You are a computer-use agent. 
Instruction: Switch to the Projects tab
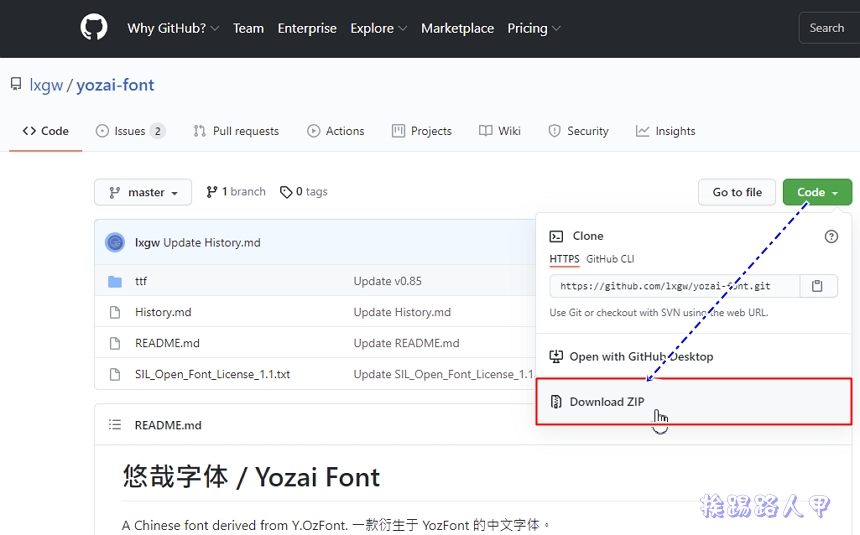pos(422,131)
